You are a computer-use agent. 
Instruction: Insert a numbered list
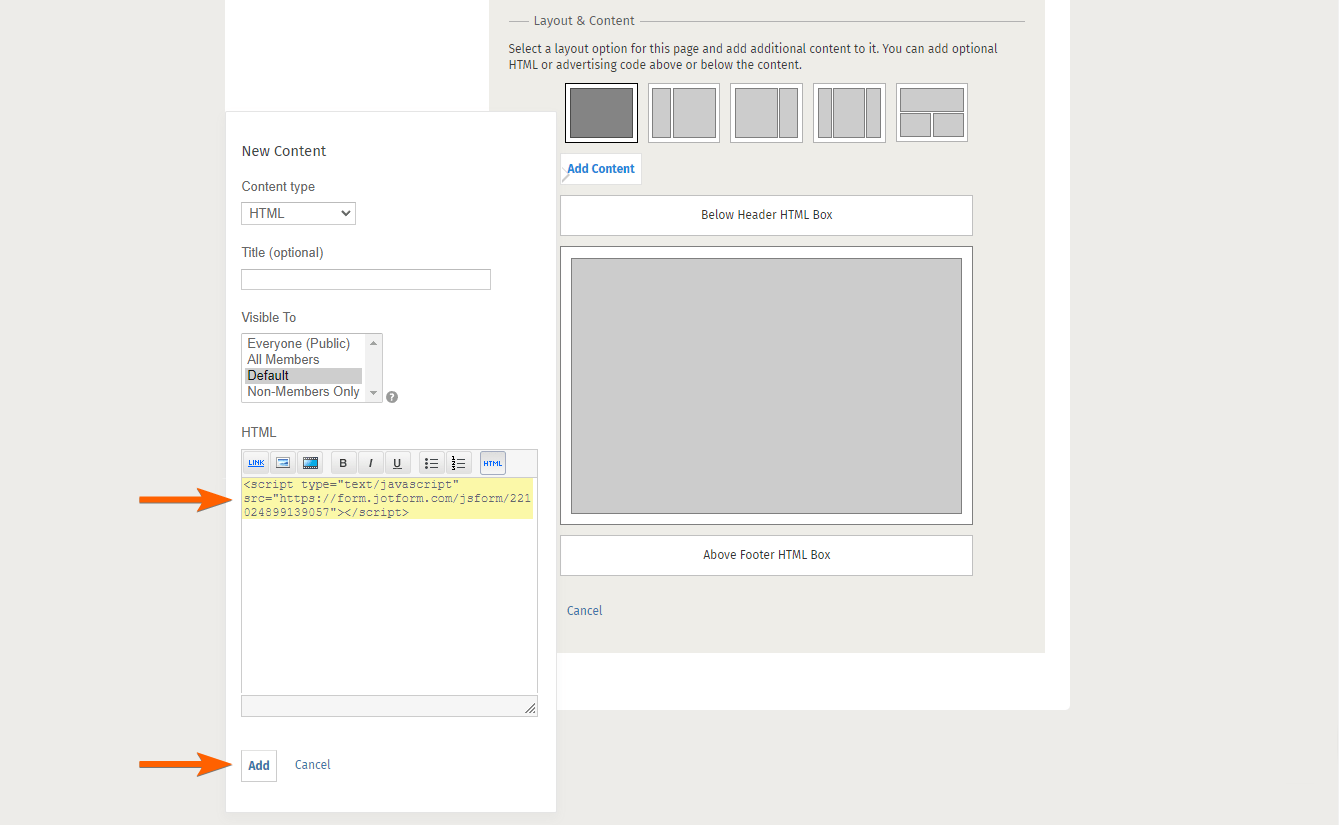pos(458,463)
